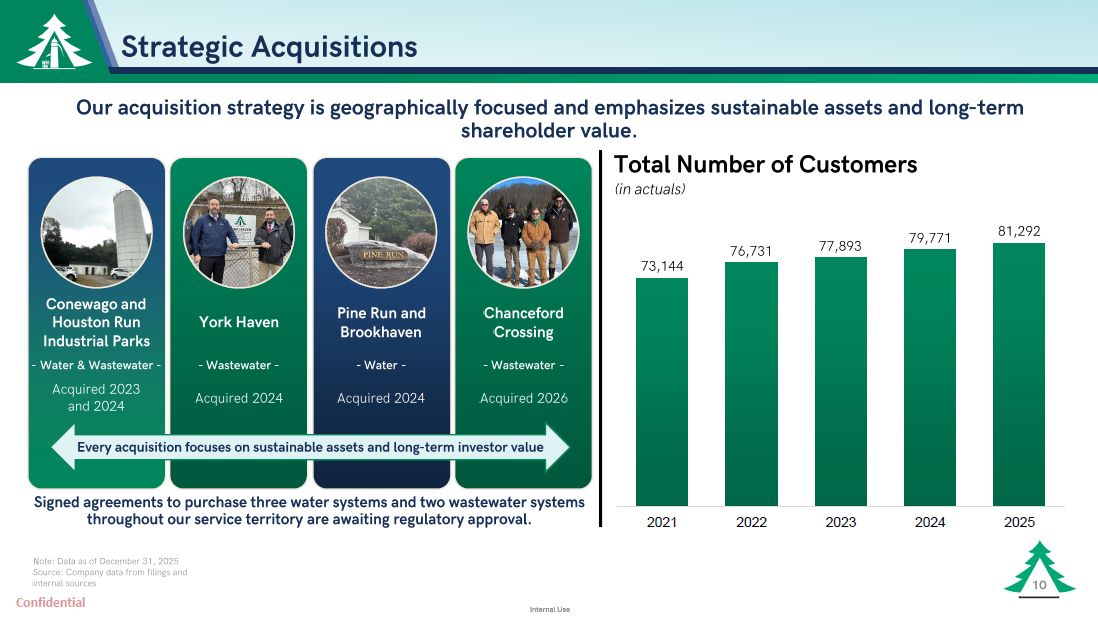The image size is (1098, 617).
Task: Click the red Confidential label
Action: coord(50,602)
